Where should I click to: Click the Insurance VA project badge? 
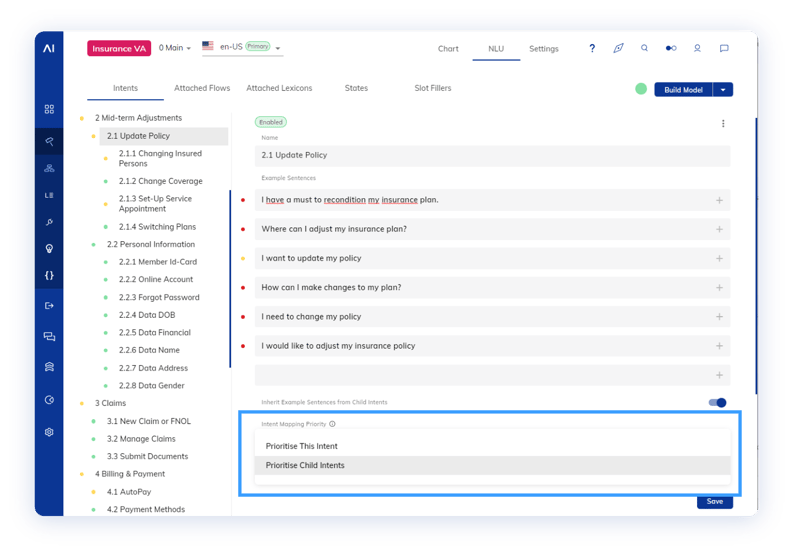(x=119, y=49)
